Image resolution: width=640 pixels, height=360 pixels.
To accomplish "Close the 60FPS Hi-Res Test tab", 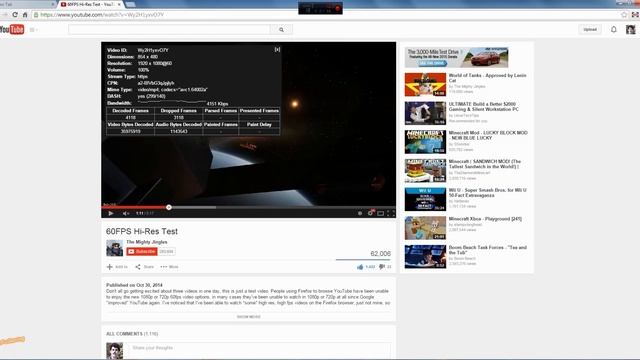I will [x=119, y=4].
